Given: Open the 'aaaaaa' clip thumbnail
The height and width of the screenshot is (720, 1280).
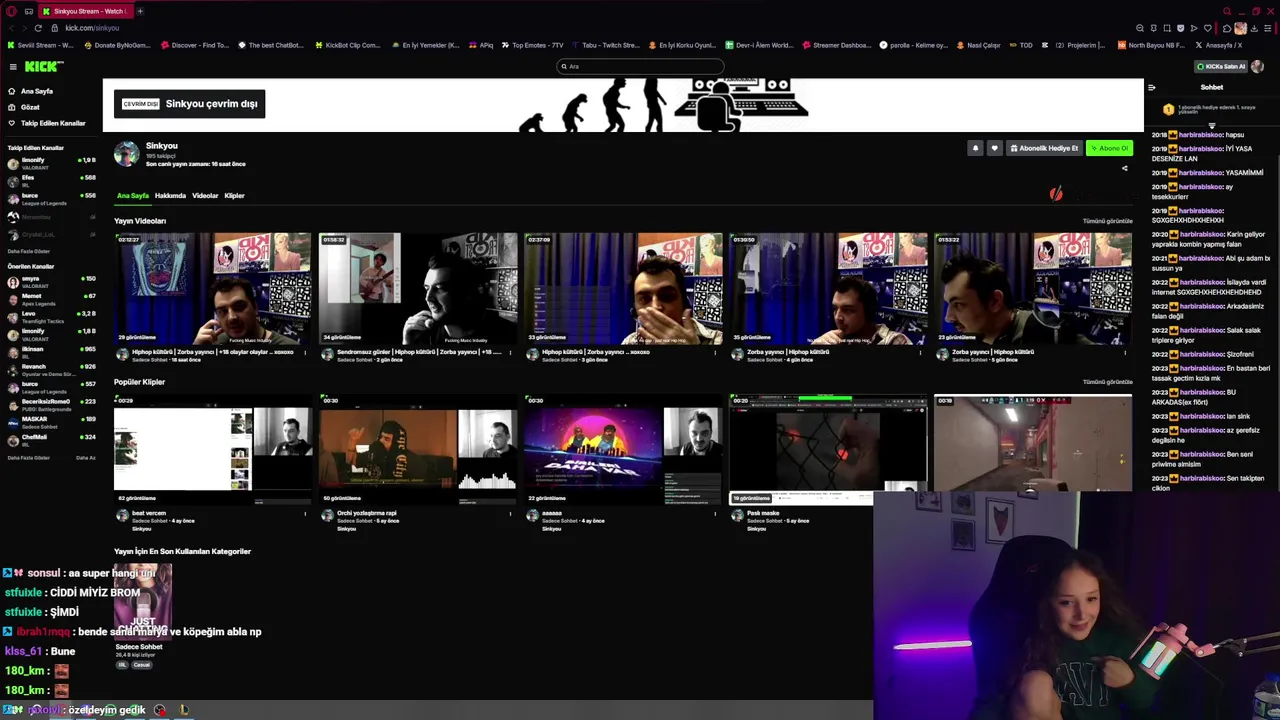Looking at the screenshot, I should 623,450.
